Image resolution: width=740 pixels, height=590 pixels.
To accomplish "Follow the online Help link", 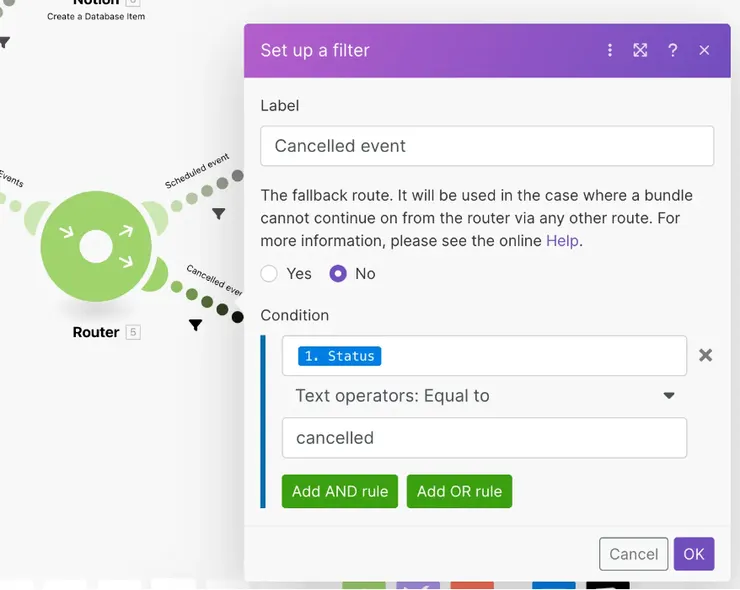I will point(562,241).
